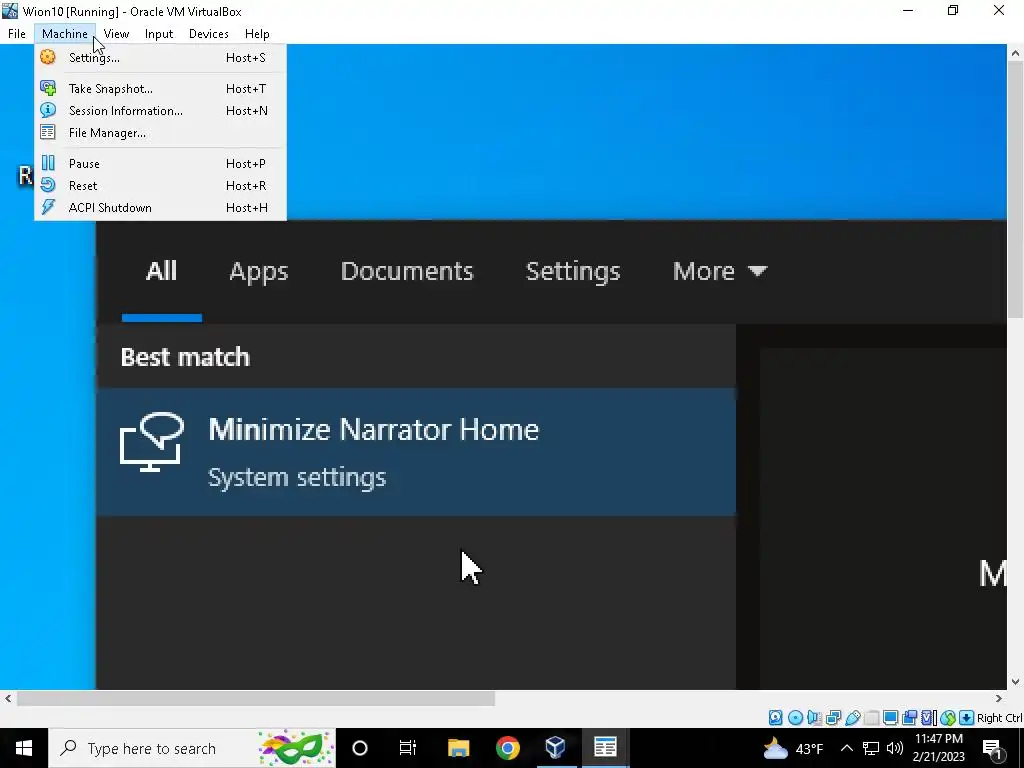Image resolution: width=1024 pixels, height=768 pixels.
Task: Click the vertical scrollbar down arrow
Action: pos(1016,682)
